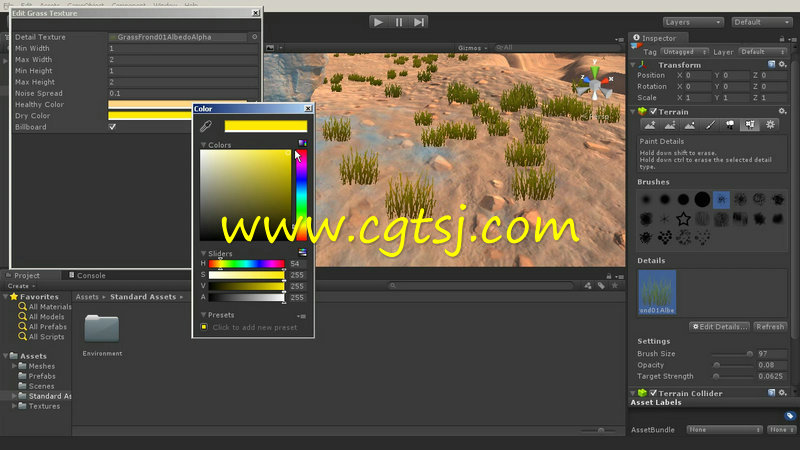800x450 pixels.
Task: Expand the Meshes folder
Action: point(14,366)
